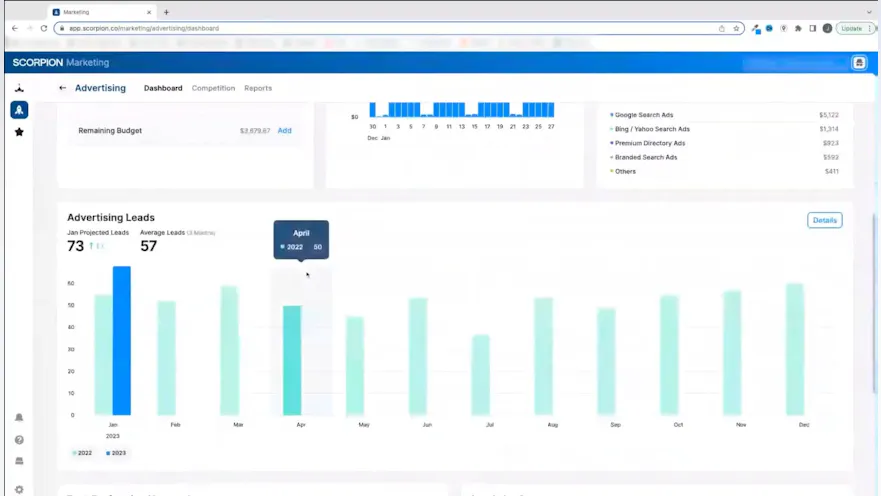Click the Details button for Advertising Leads
This screenshot has height=496, width=881.
824,220
